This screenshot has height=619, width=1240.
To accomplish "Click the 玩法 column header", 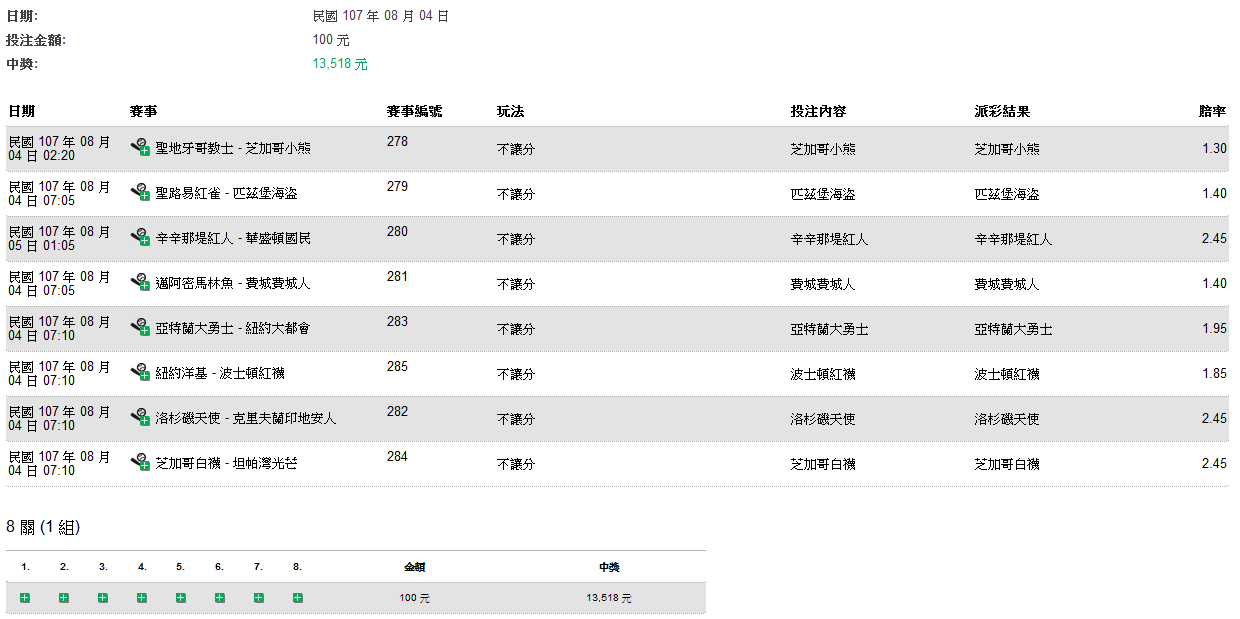I will 510,111.
